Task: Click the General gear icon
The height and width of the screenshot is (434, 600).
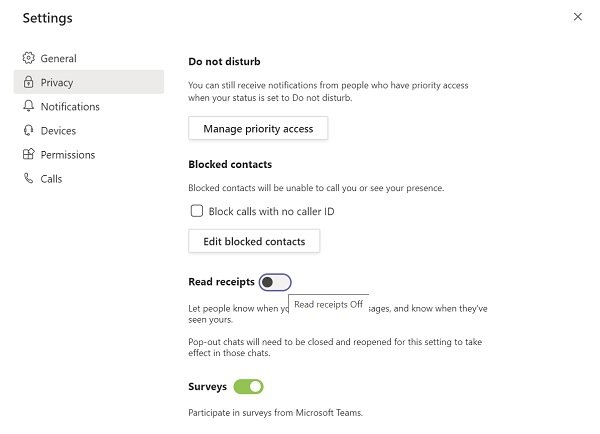Action: pos(28,59)
